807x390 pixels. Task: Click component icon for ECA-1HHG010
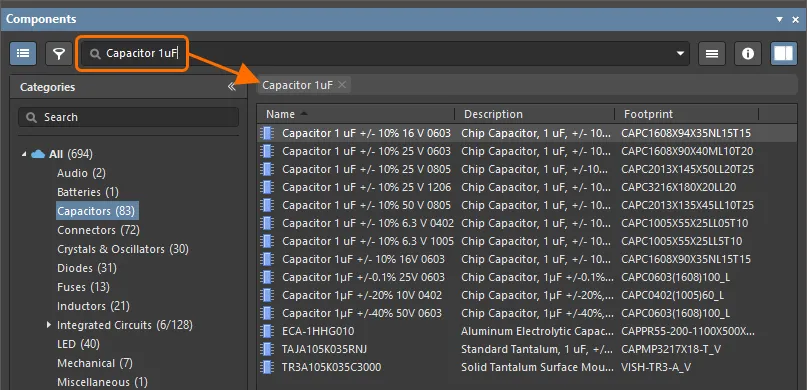[267, 331]
